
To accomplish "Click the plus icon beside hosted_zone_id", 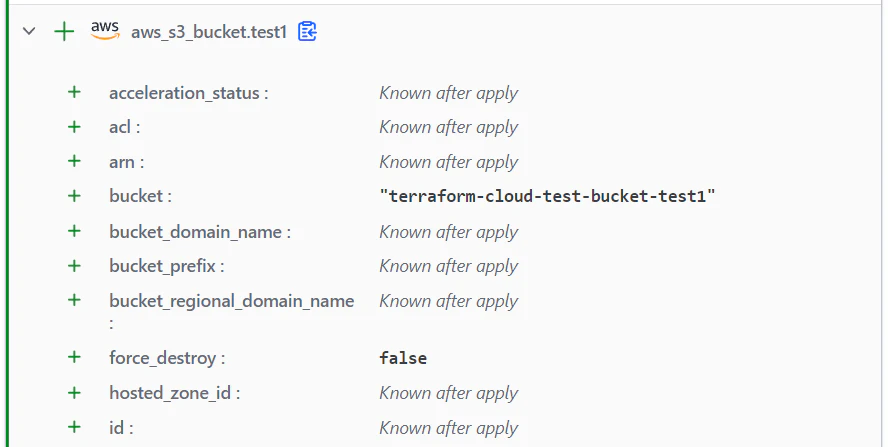I will (74, 392).
